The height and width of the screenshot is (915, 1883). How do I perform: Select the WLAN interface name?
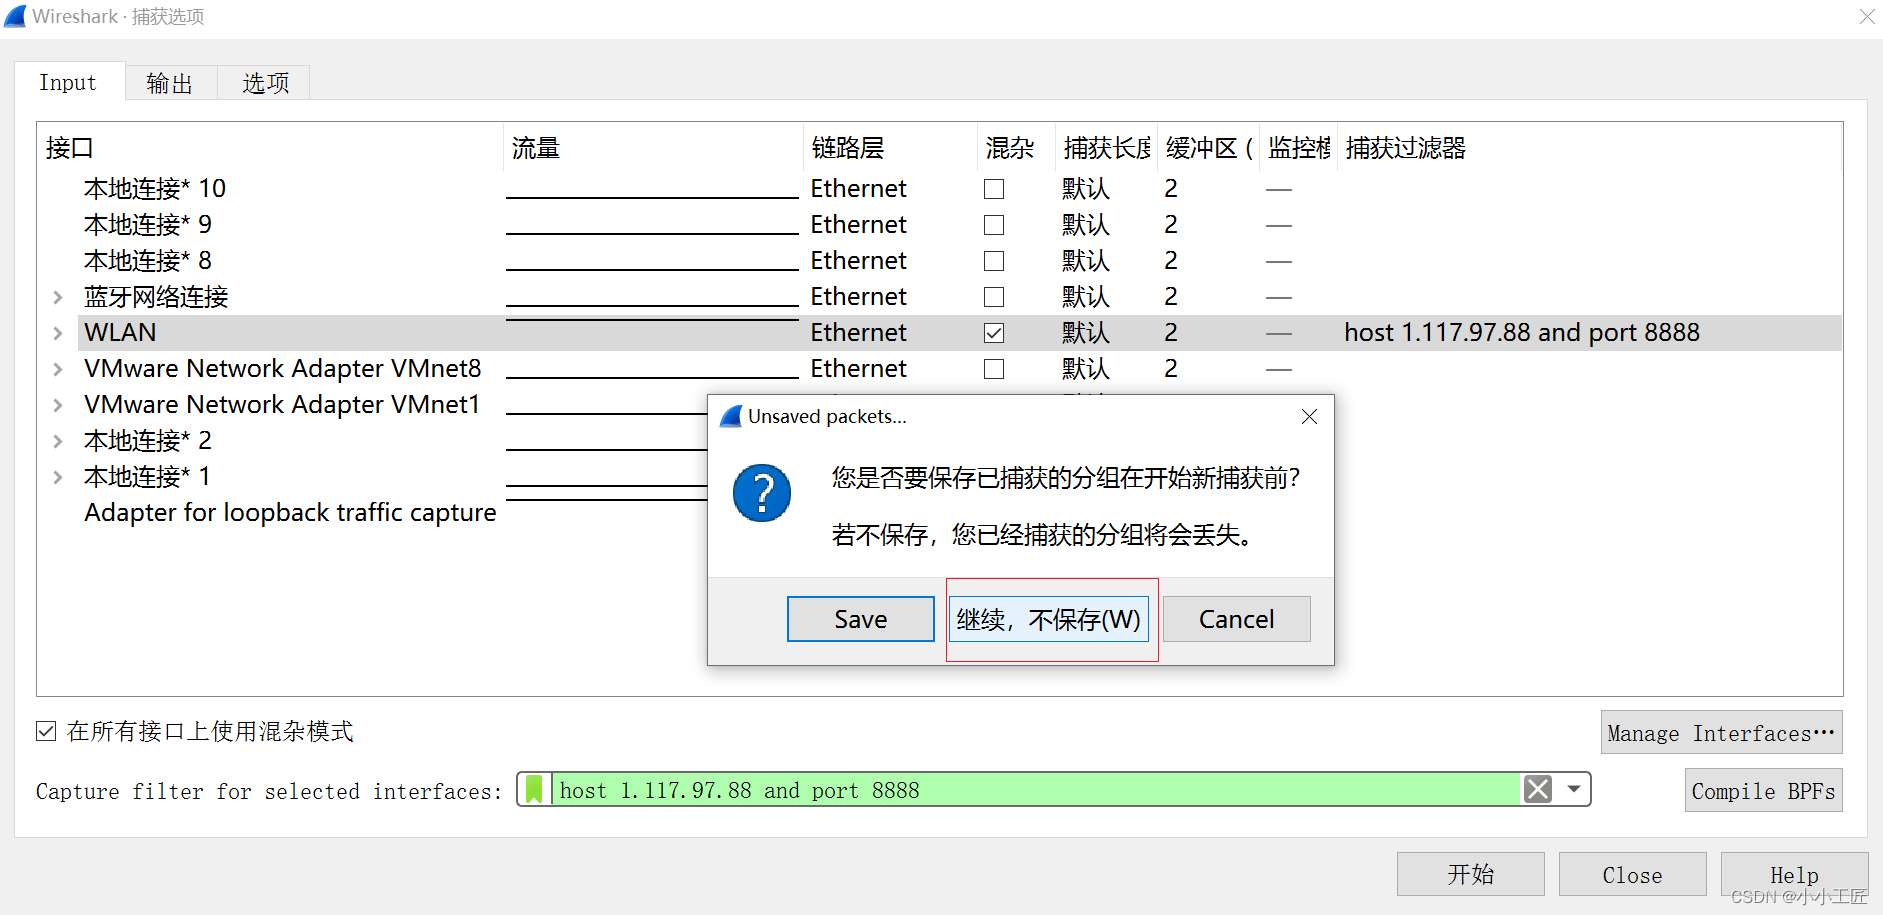click(x=120, y=332)
